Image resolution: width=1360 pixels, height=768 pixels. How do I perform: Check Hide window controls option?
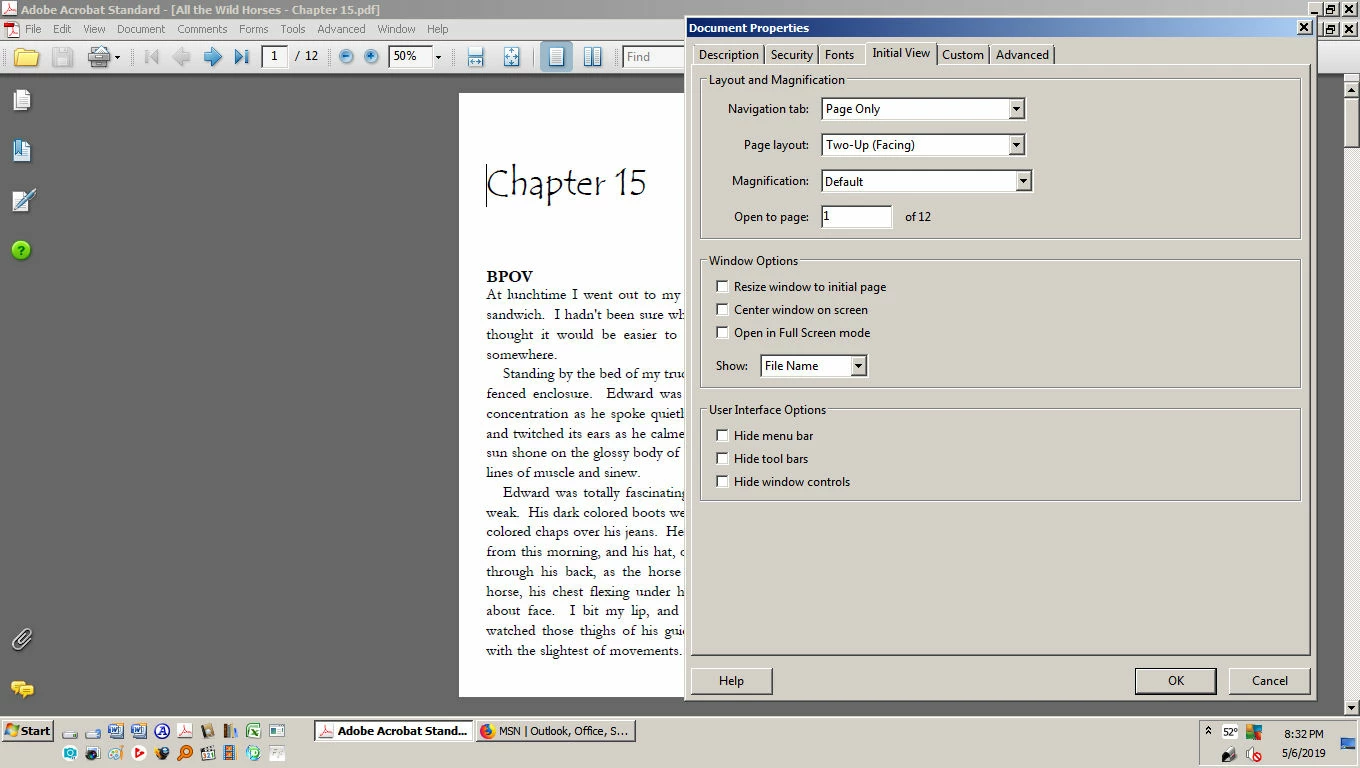coord(722,481)
